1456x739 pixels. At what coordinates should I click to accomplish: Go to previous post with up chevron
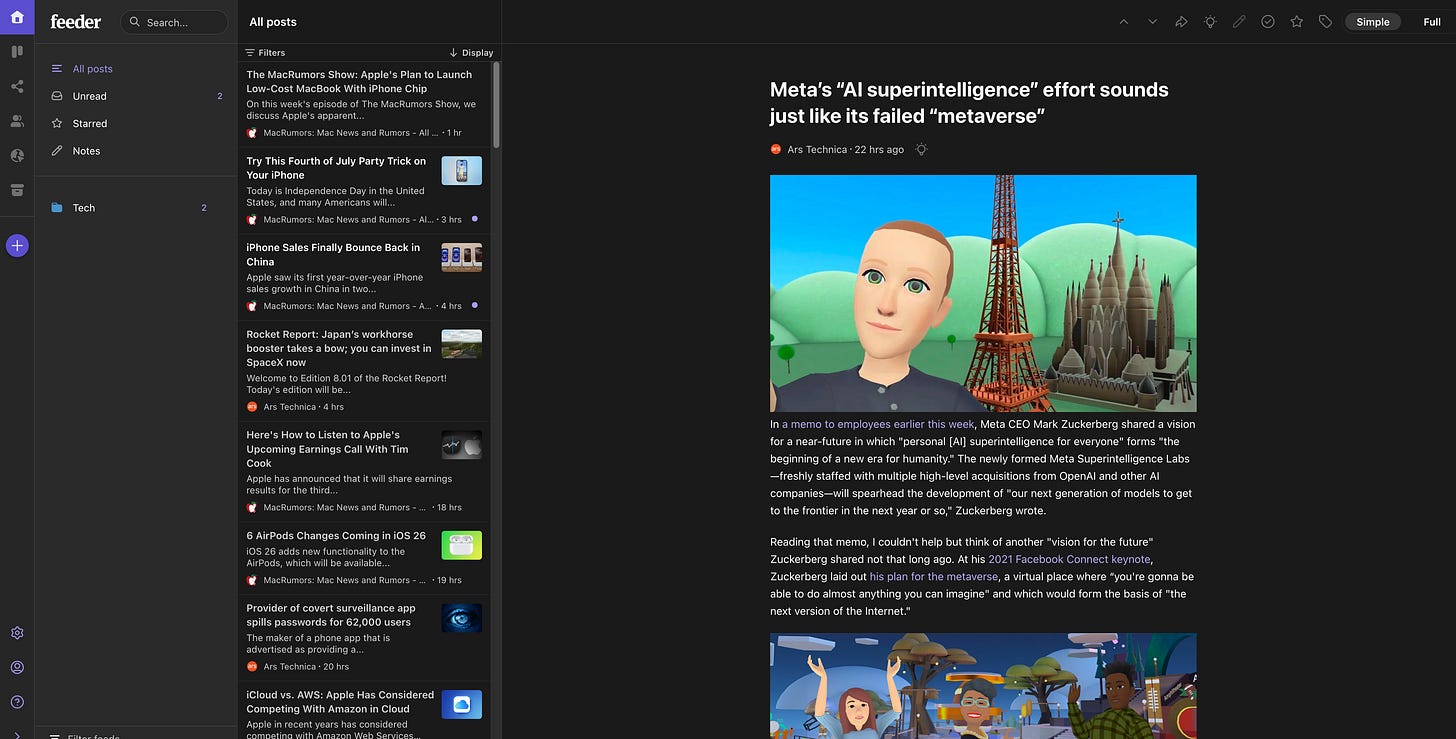(1124, 21)
